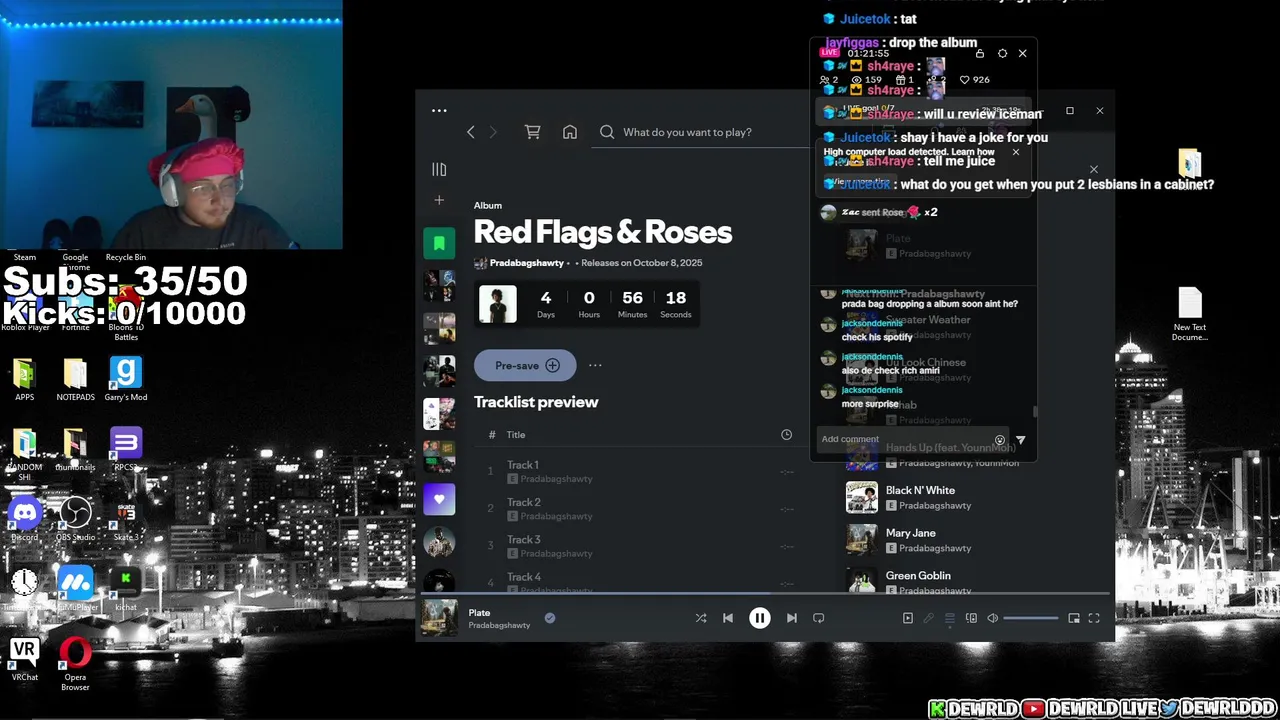This screenshot has height=720, width=1280.
Task: Open the Plate song title in player bar
Action: [479, 612]
